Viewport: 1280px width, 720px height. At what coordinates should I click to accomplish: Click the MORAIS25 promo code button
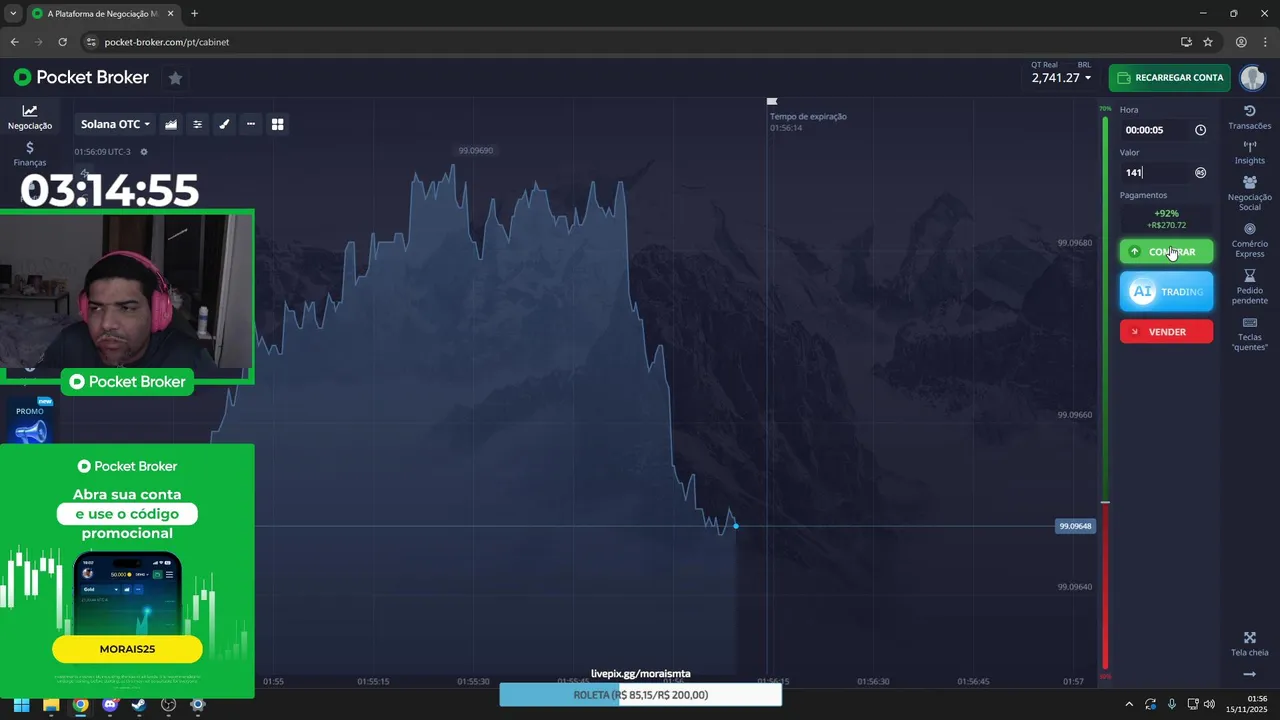[127, 649]
